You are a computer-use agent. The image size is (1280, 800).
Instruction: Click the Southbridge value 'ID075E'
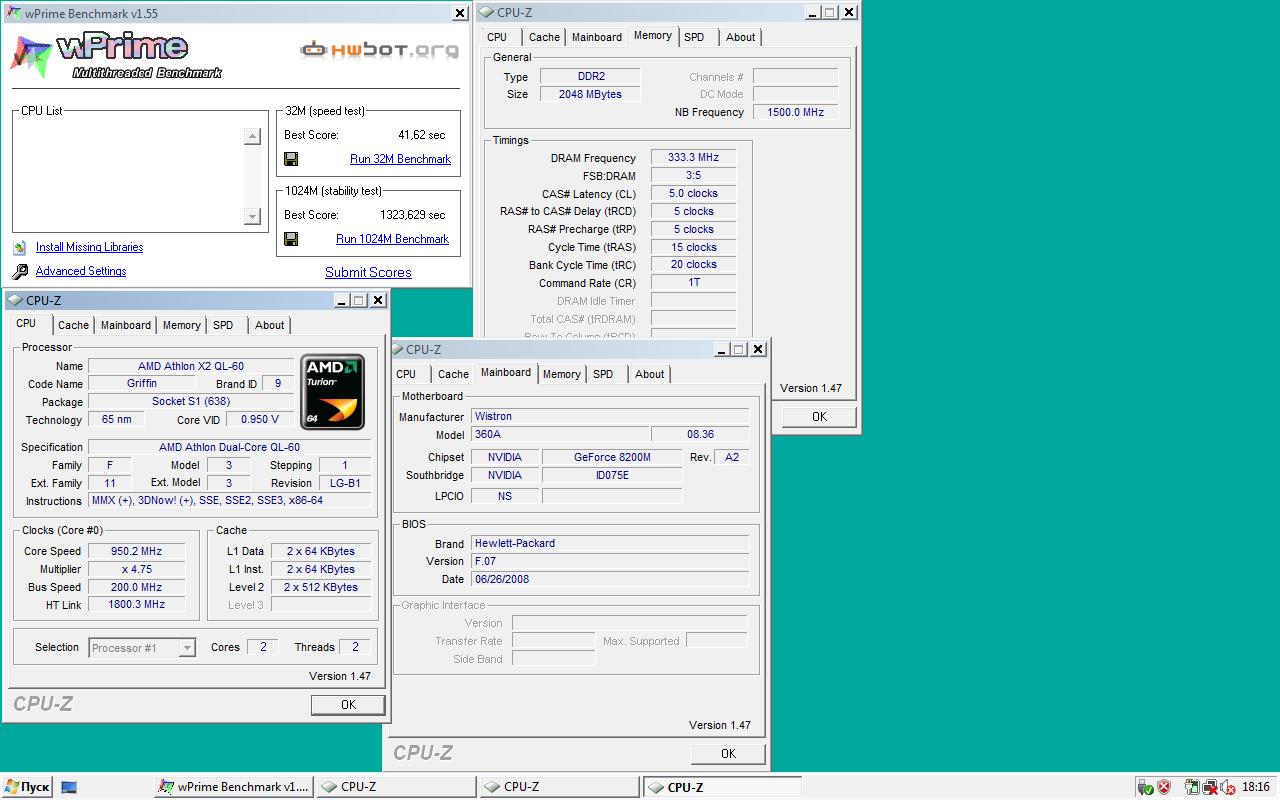(x=612, y=475)
